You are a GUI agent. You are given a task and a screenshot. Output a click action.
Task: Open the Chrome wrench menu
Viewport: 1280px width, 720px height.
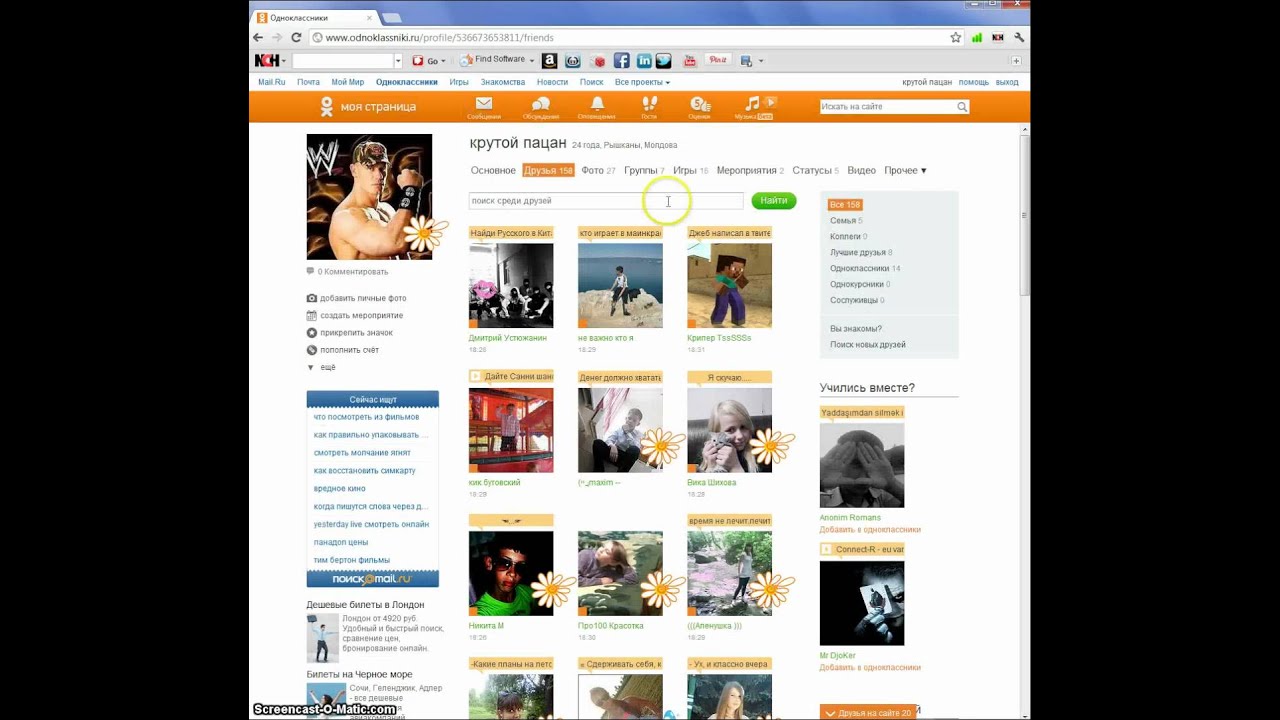click(1019, 37)
